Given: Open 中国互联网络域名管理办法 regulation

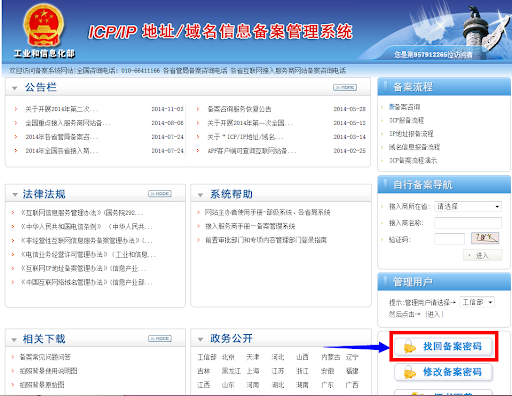Looking at the screenshot, I should point(86,283).
